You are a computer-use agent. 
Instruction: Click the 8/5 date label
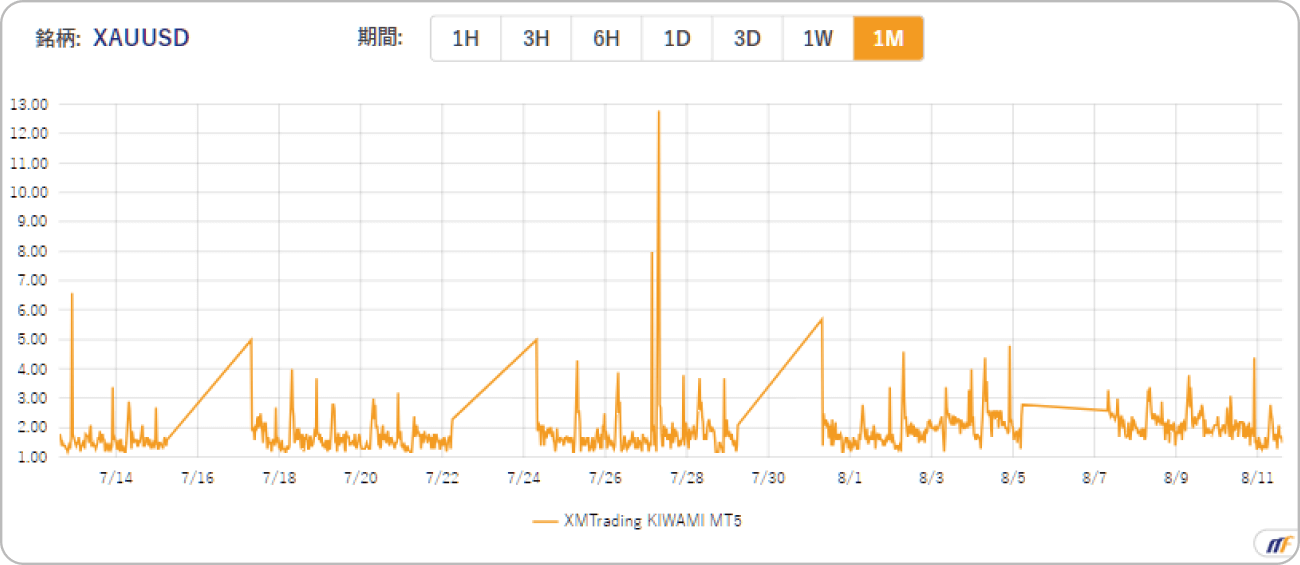tap(1013, 477)
